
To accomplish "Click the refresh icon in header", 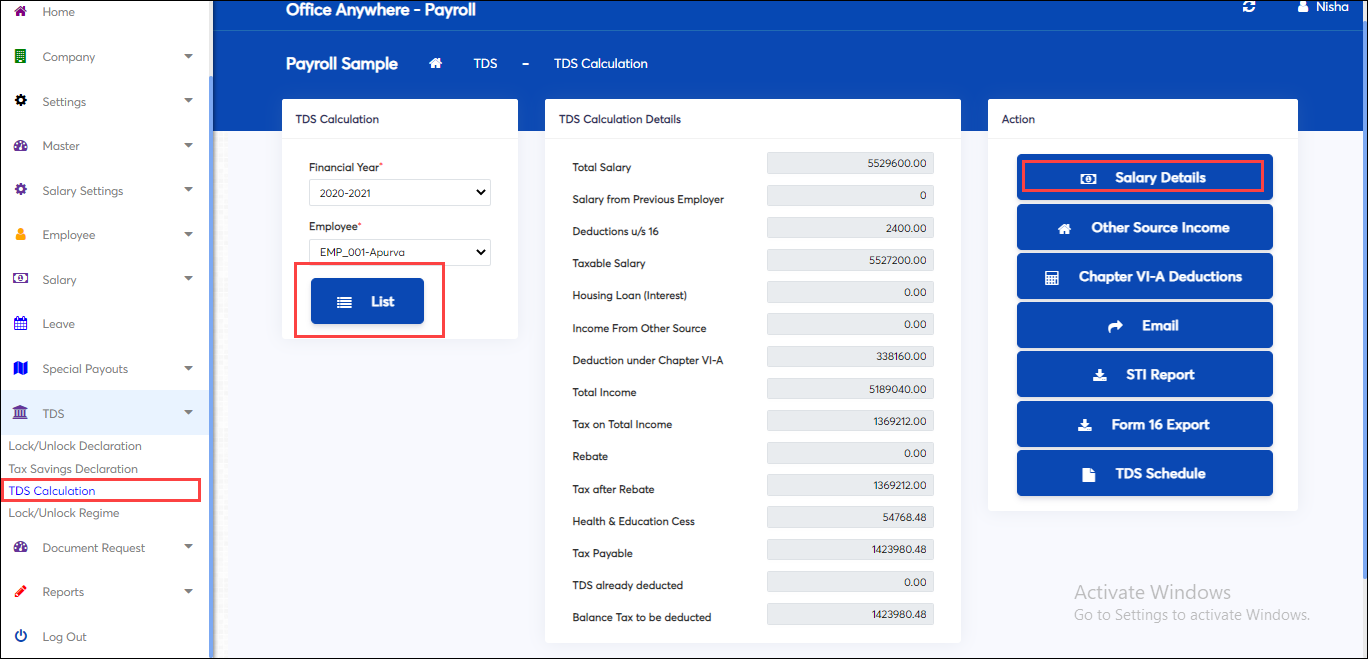I will [1248, 7].
